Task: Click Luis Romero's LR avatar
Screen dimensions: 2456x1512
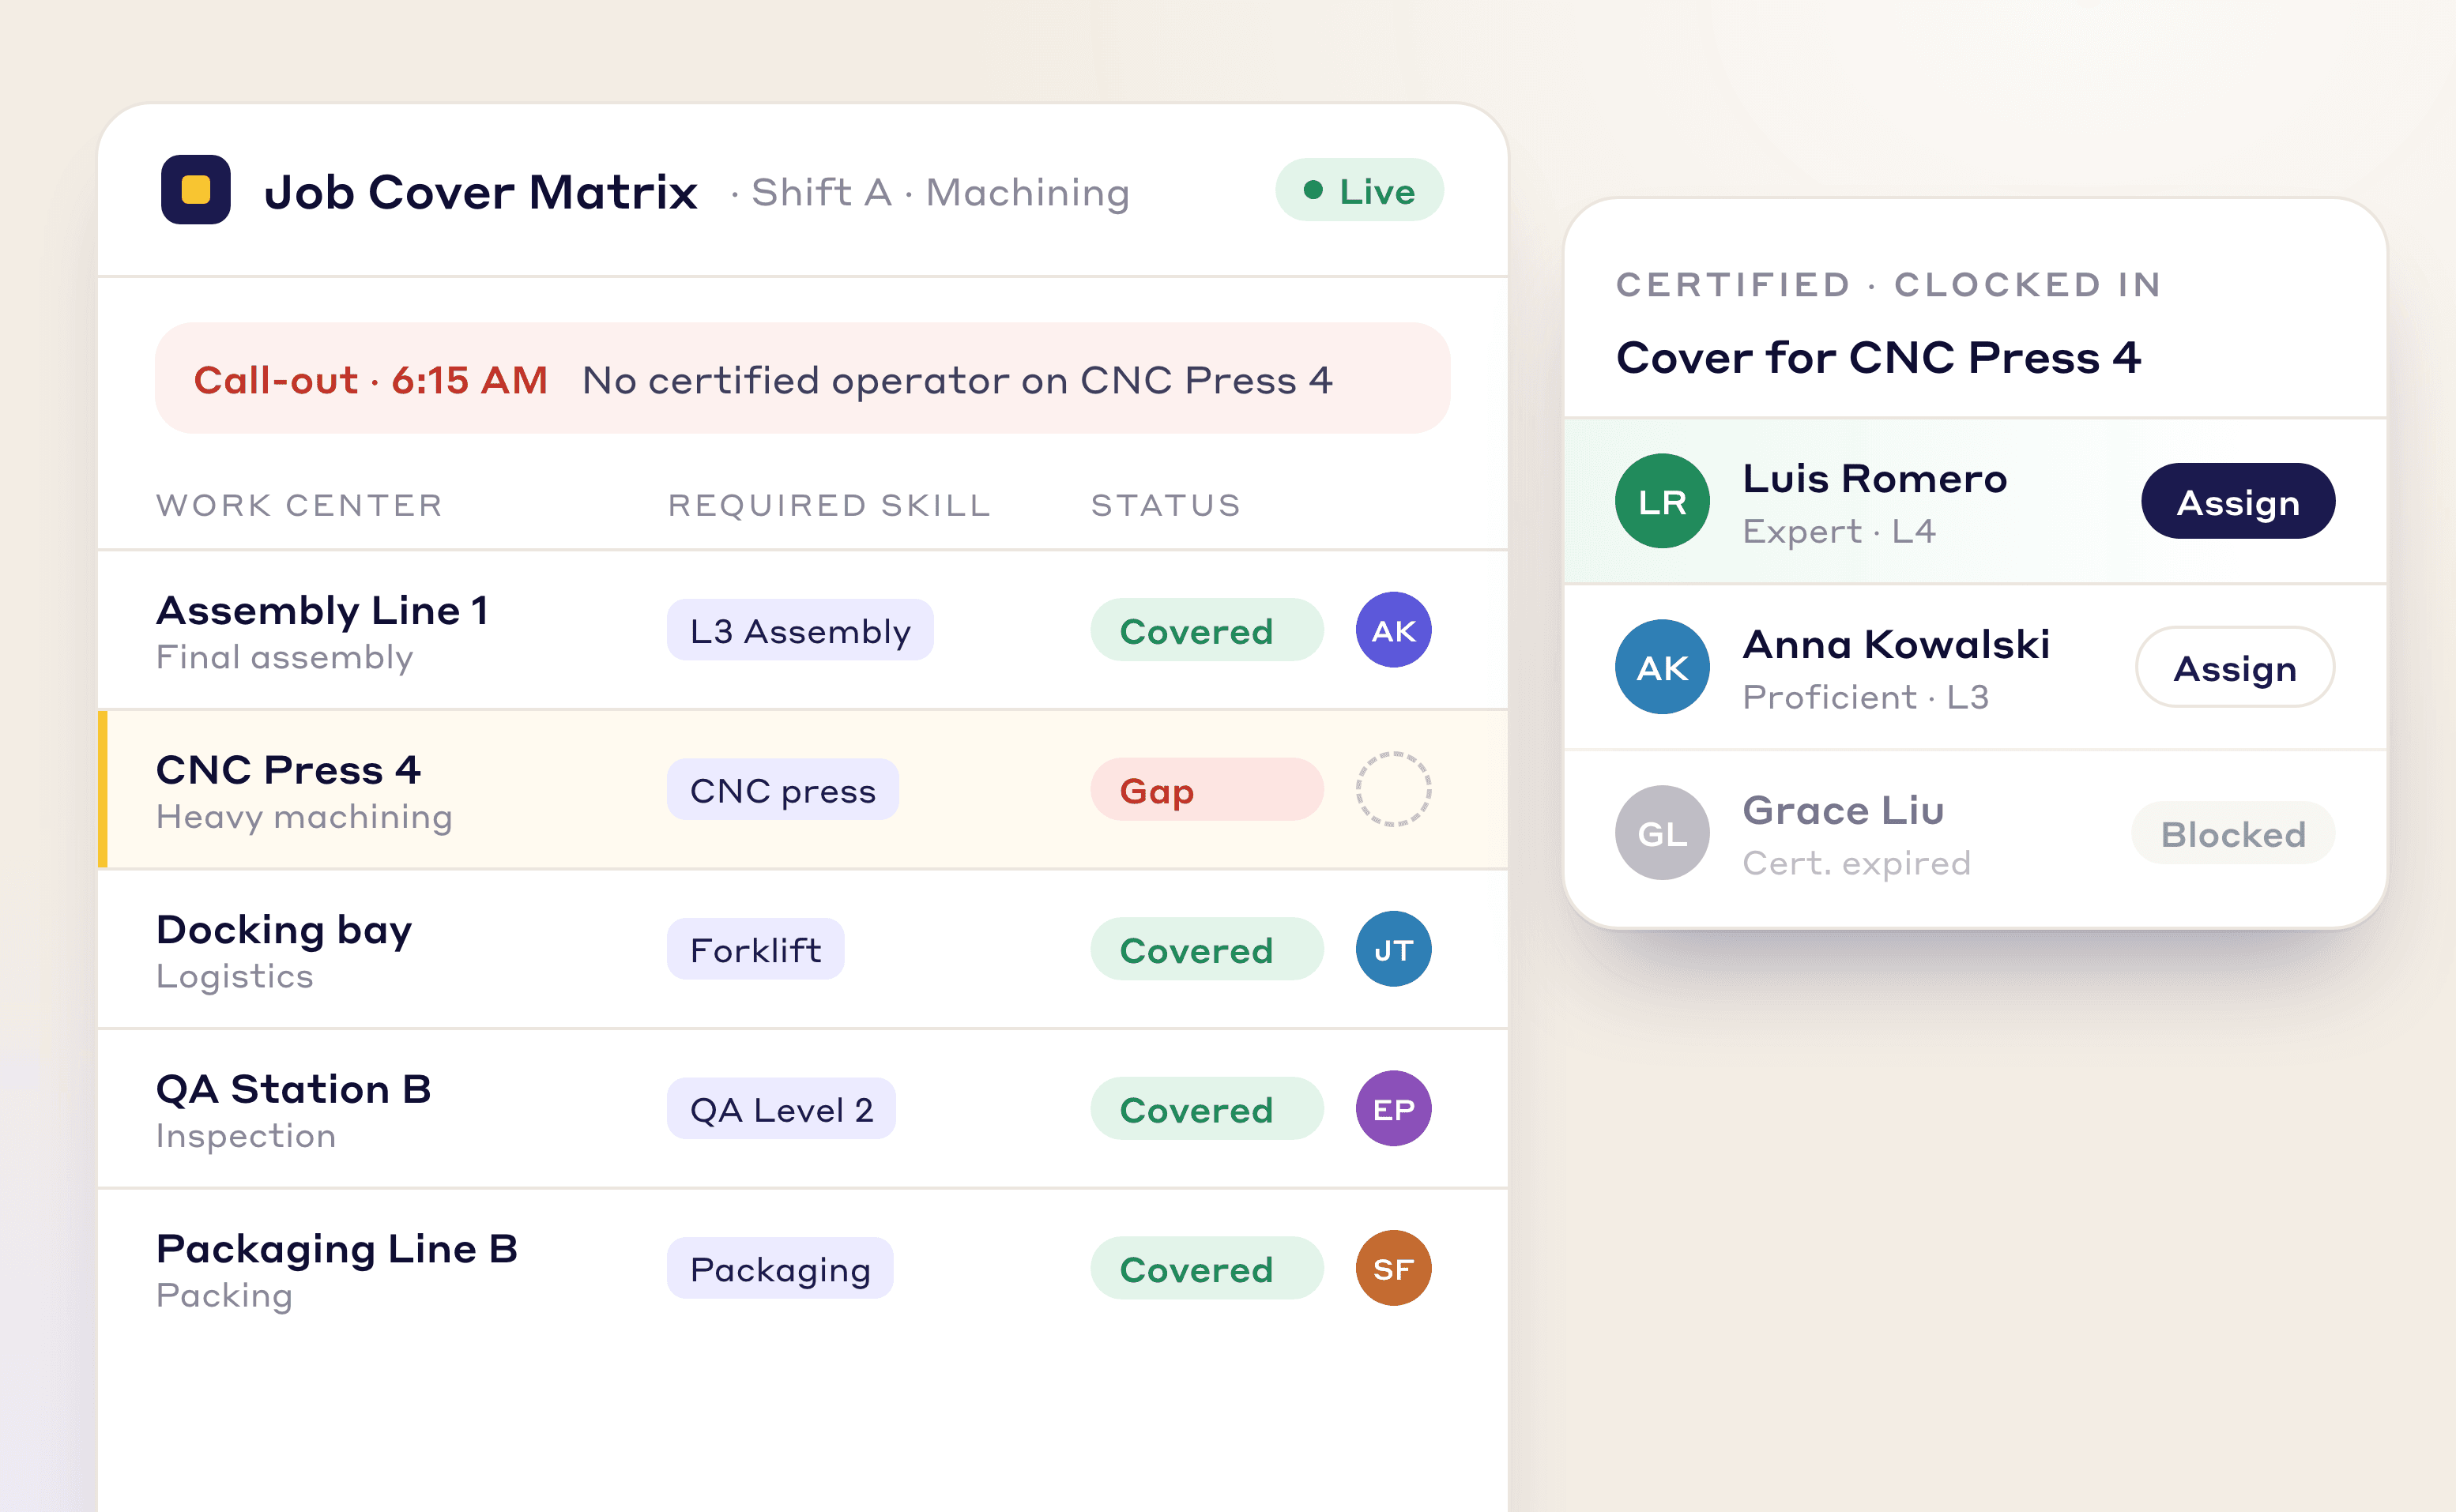Action: pos(1662,501)
